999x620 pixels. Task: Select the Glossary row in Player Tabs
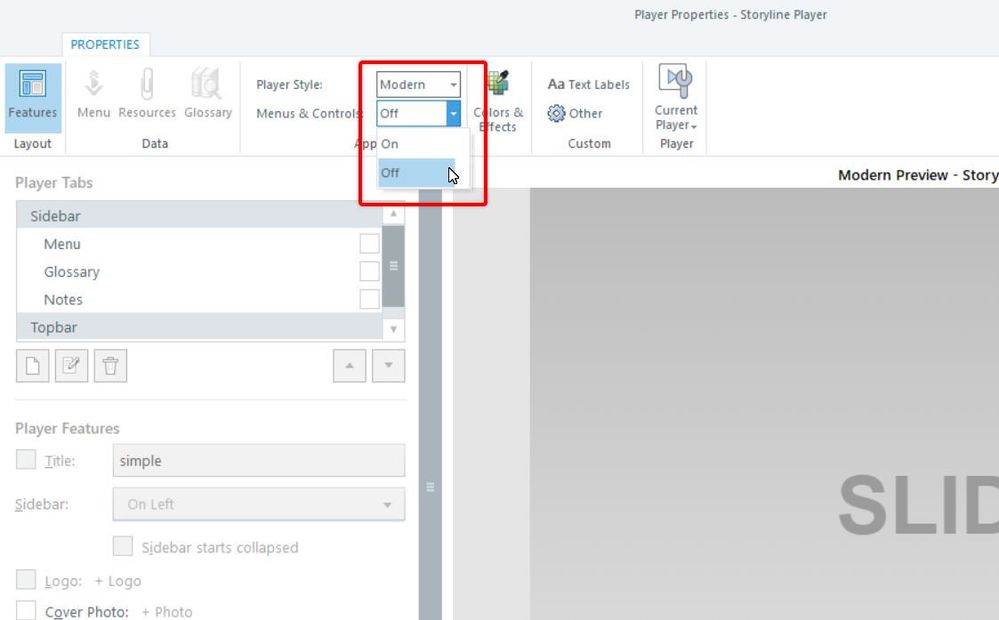point(199,271)
